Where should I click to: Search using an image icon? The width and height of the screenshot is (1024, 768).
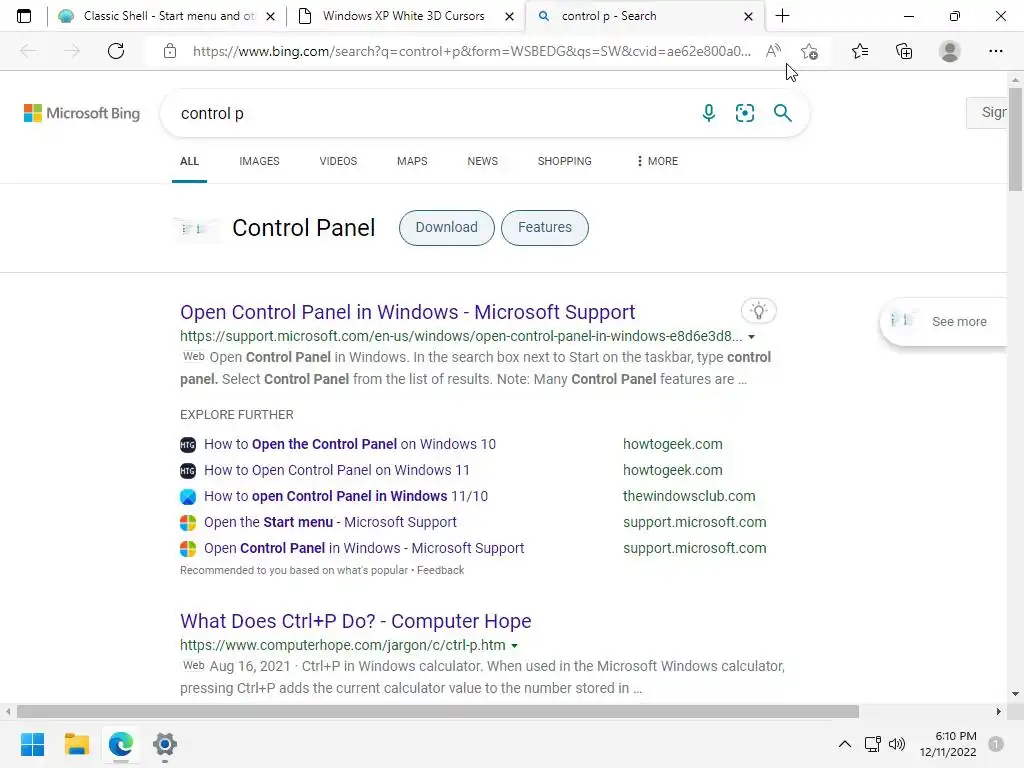745,113
